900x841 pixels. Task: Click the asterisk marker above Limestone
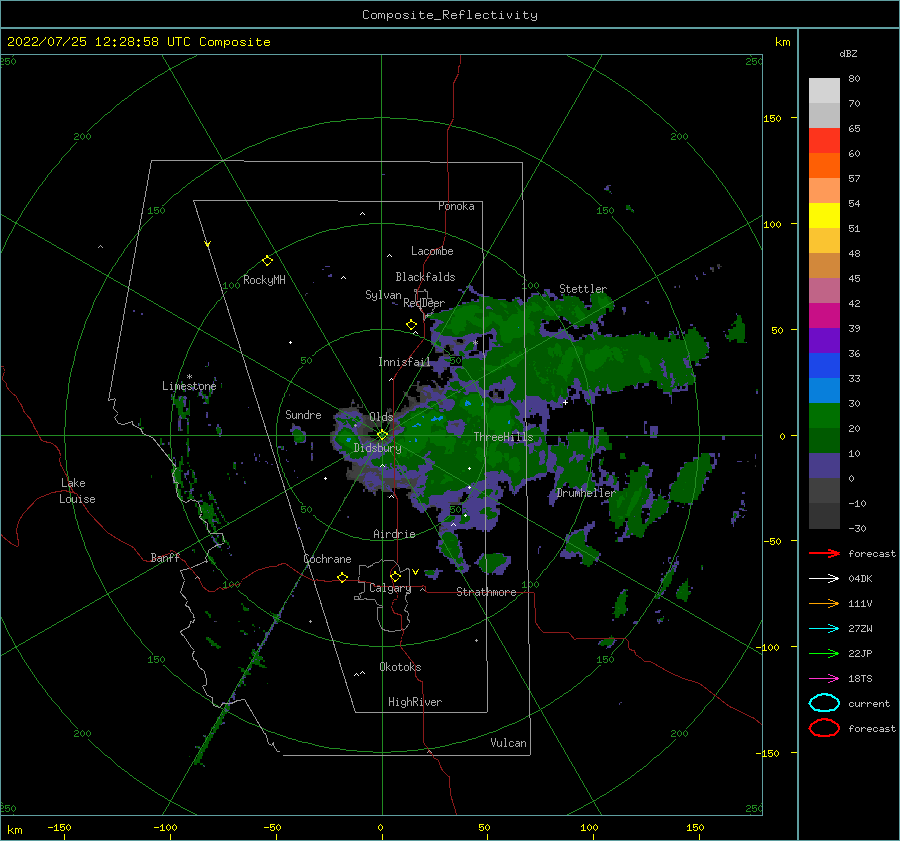click(189, 377)
